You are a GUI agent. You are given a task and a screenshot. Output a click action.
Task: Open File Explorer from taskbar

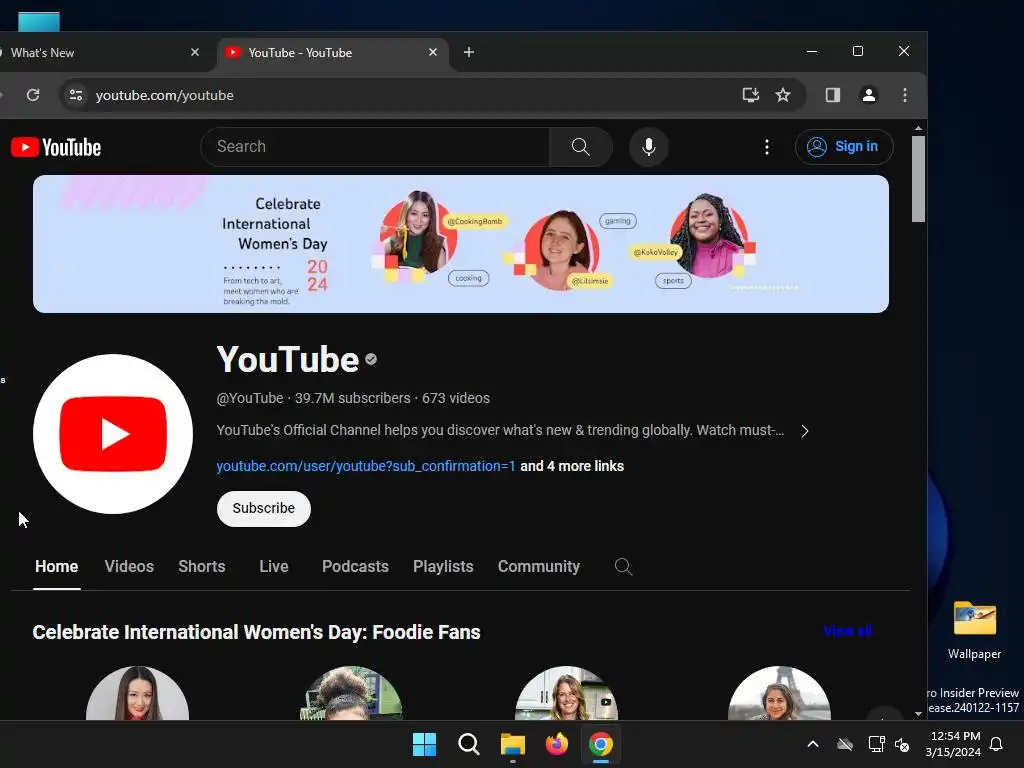(513, 744)
